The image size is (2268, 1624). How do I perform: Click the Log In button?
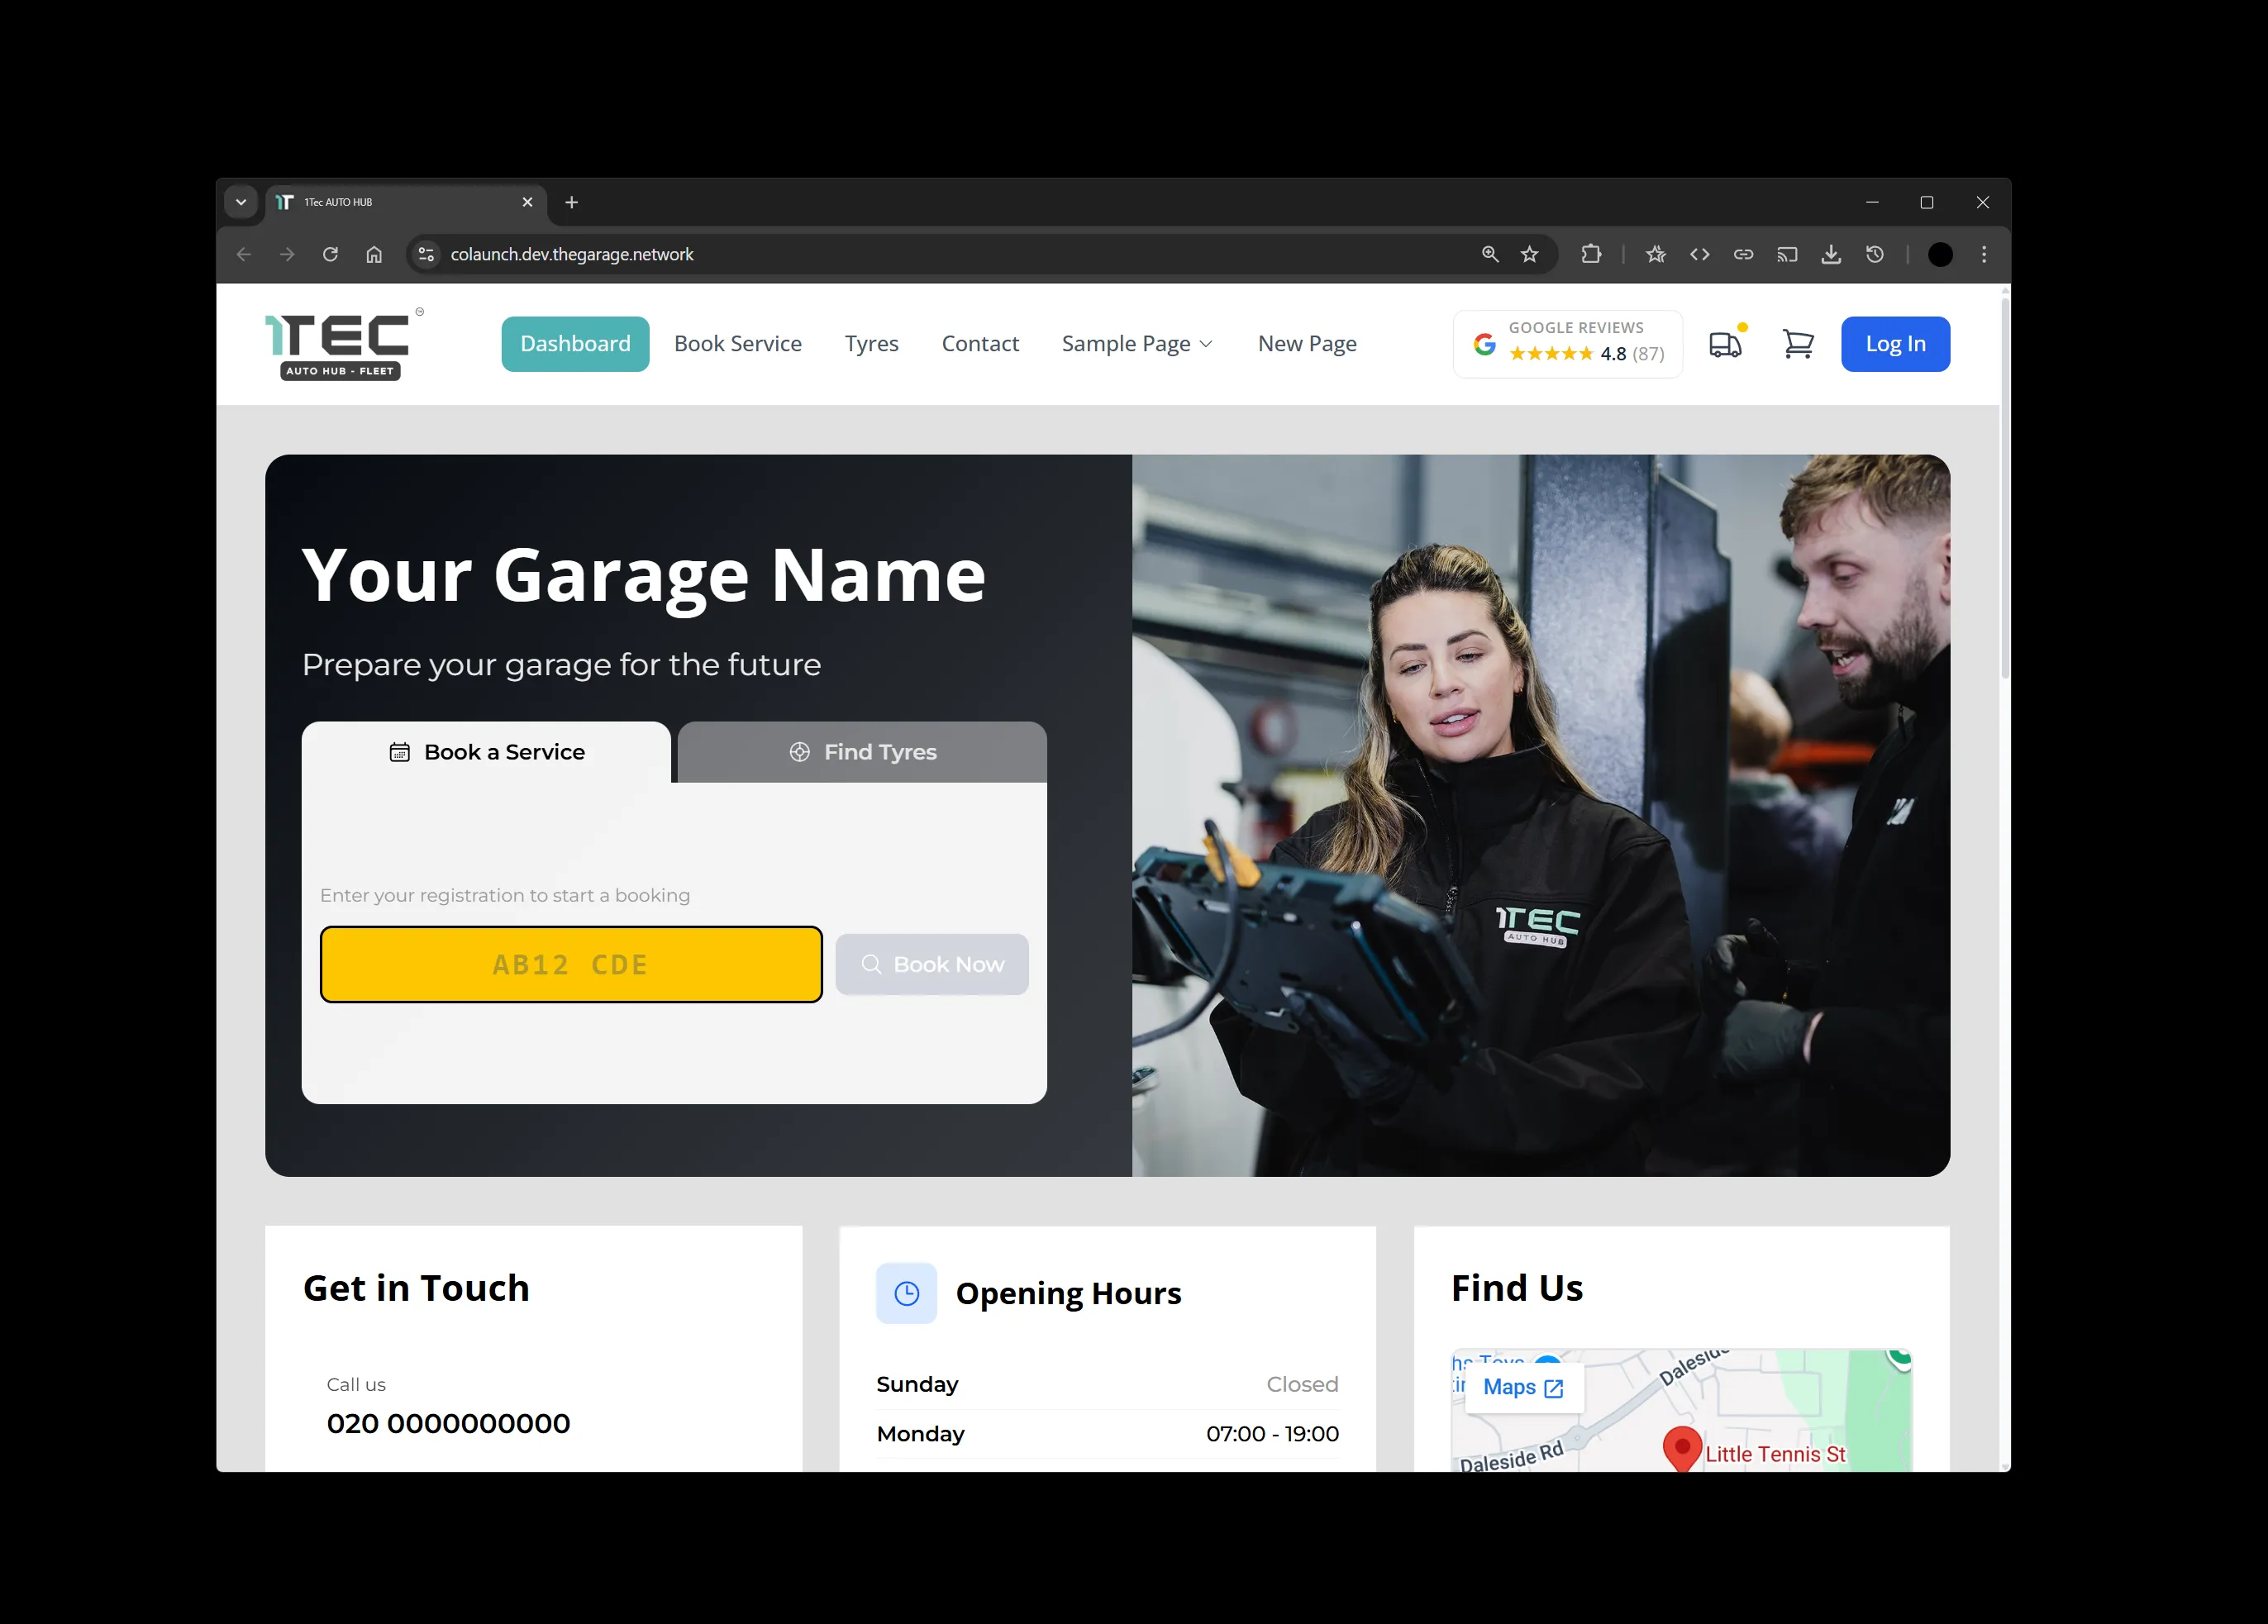click(1895, 343)
